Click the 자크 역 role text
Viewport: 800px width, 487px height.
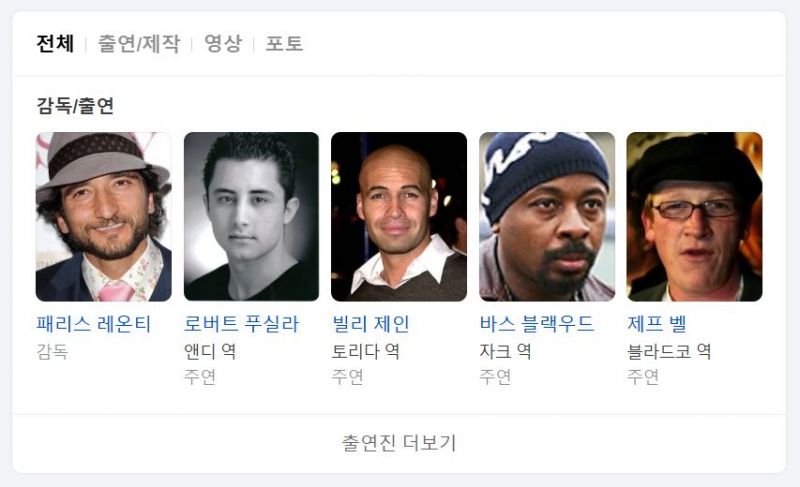coord(505,351)
